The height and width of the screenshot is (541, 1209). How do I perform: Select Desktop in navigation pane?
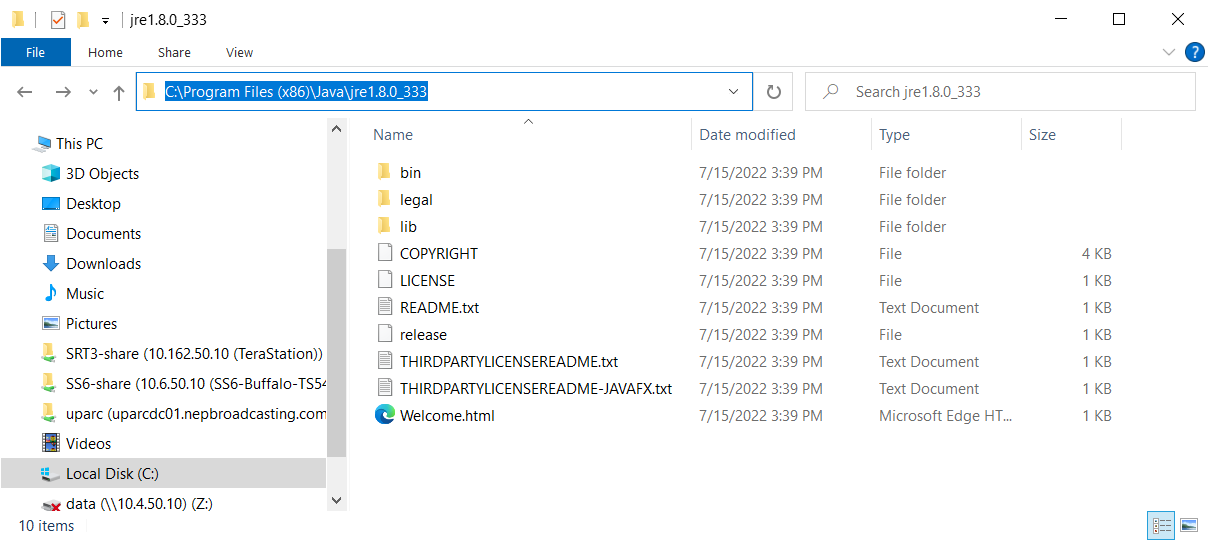click(x=93, y=204)
